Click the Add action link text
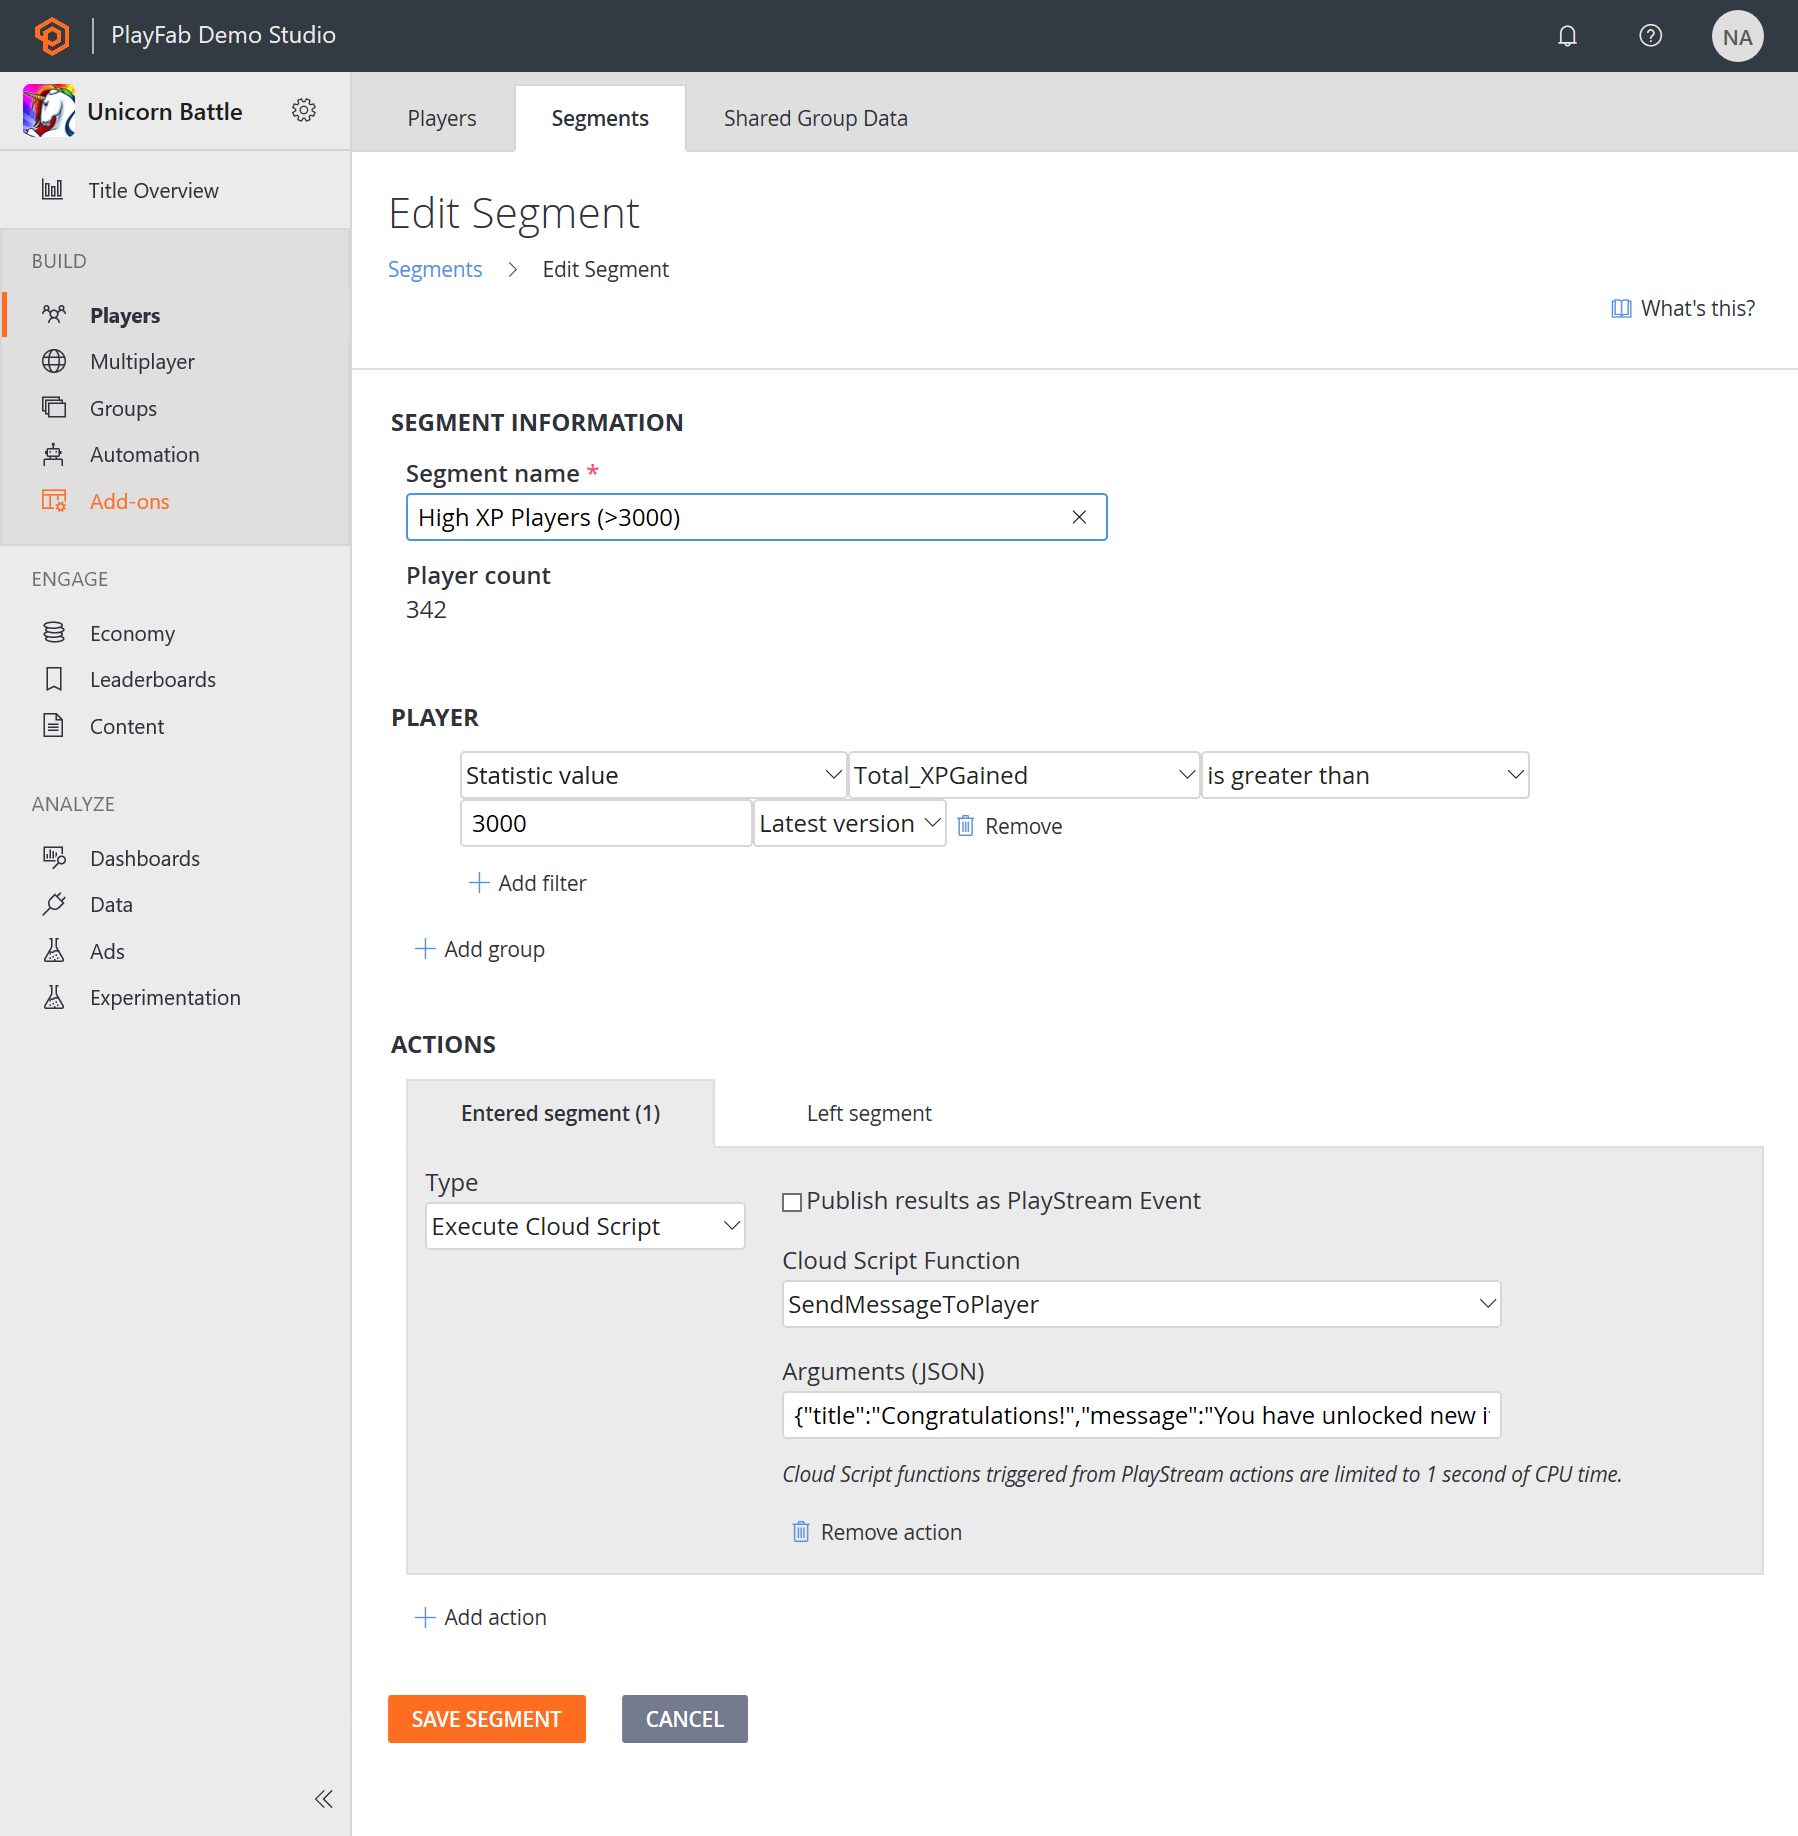The image size is (1798, 1836). click(x=495, y=1617)
